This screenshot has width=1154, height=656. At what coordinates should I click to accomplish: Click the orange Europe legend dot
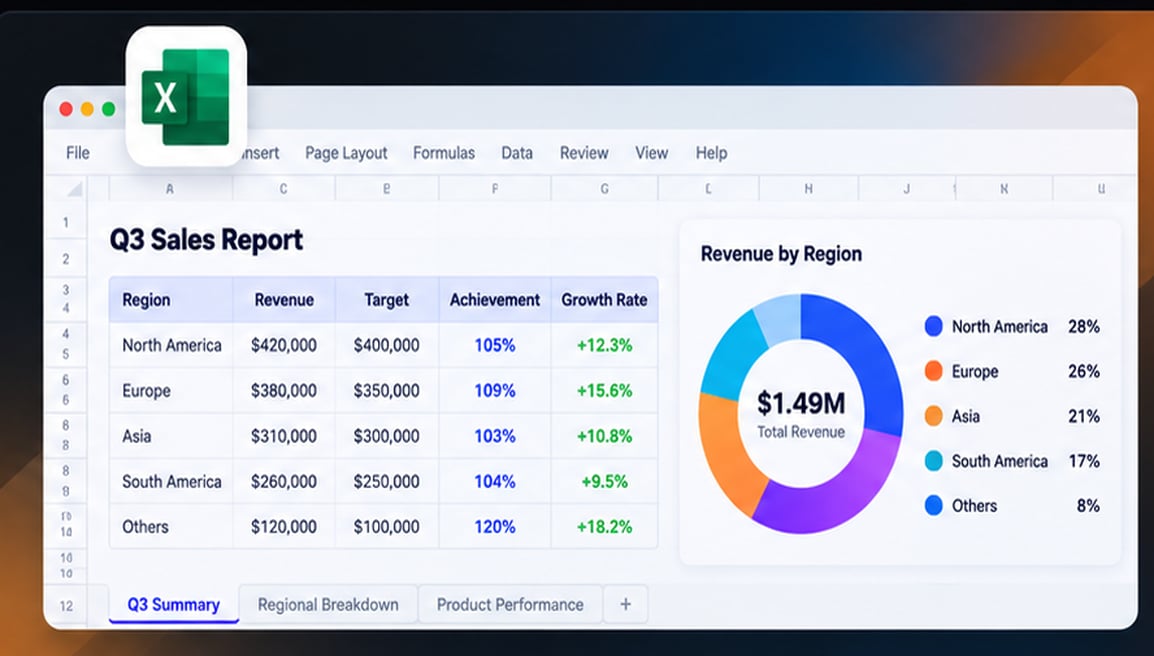(933, 371)
